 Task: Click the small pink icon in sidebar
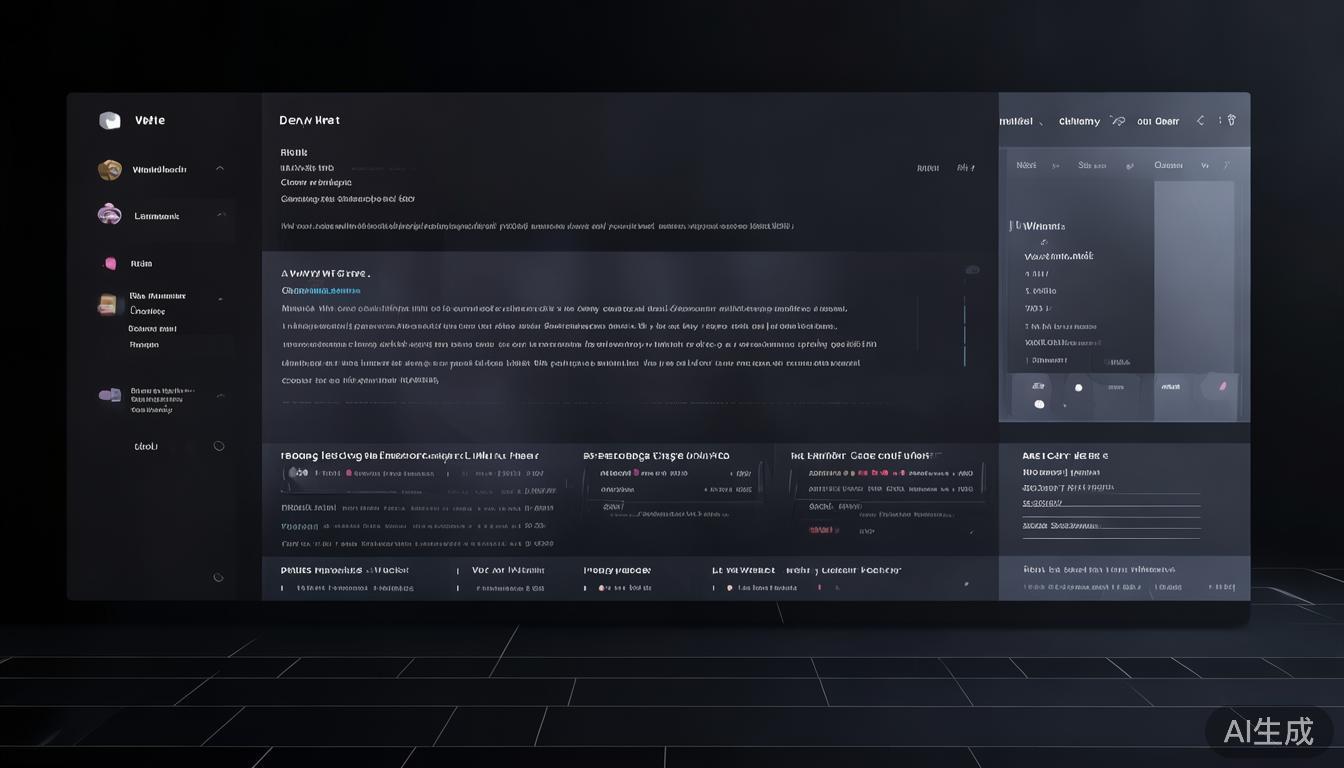pyautogui.click(x=110, y=263)
